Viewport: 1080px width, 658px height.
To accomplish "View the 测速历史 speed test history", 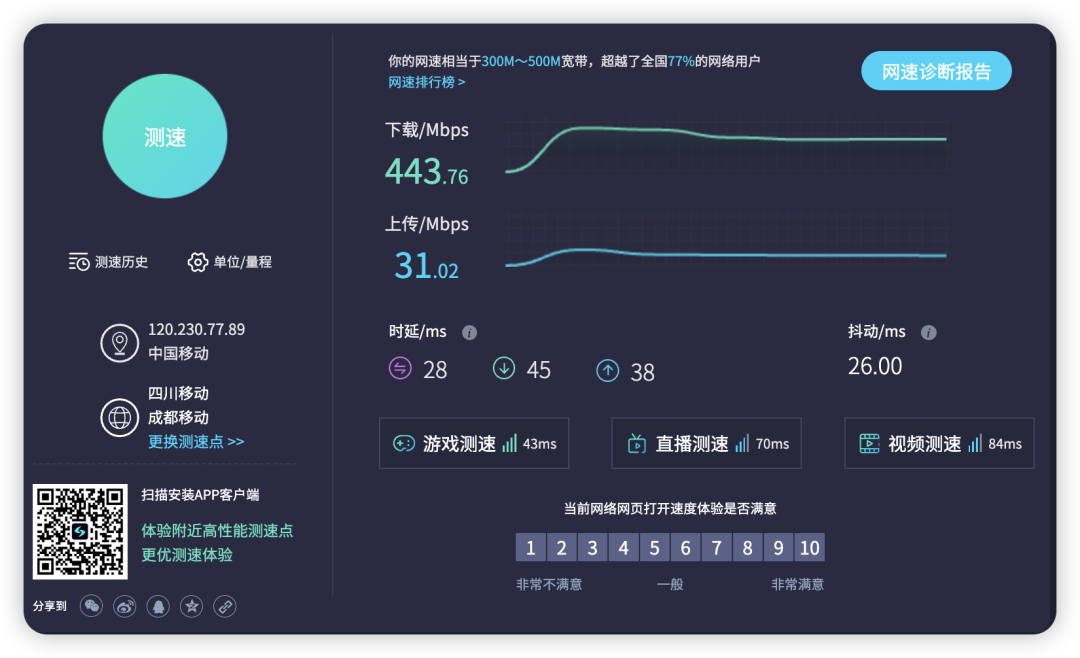I will [x=110, y=262].
